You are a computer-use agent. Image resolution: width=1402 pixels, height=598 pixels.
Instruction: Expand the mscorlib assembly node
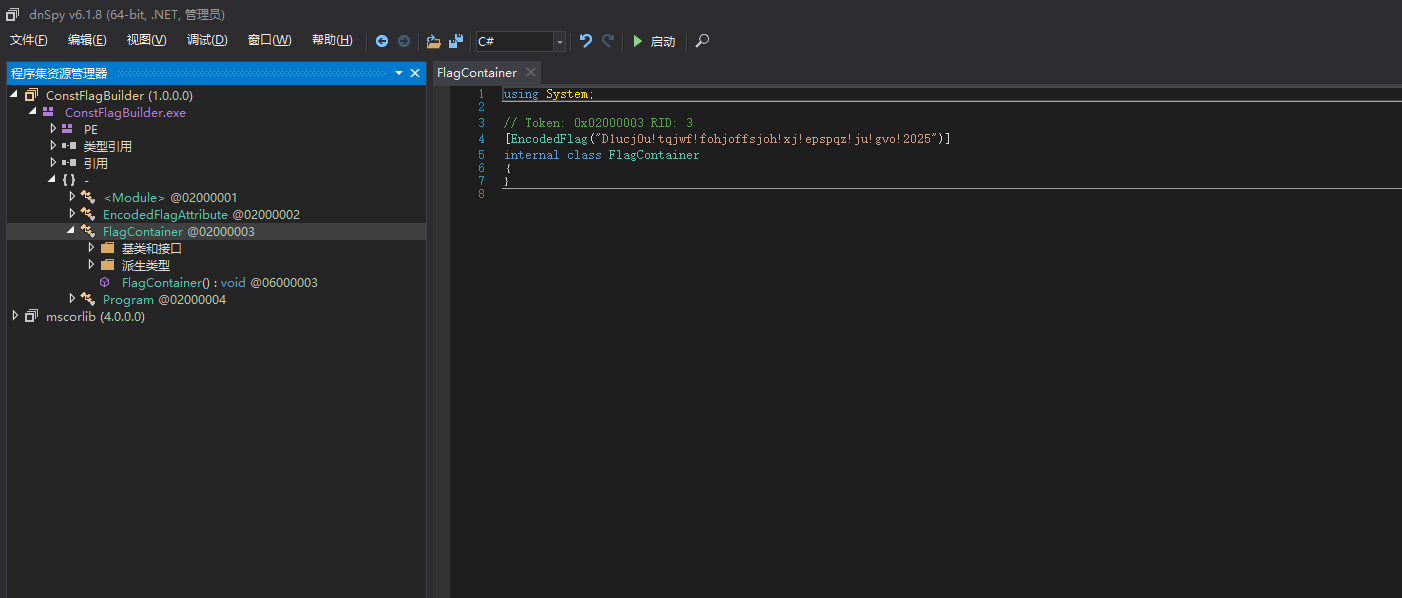pyautogui.click(x=15, y=316)
